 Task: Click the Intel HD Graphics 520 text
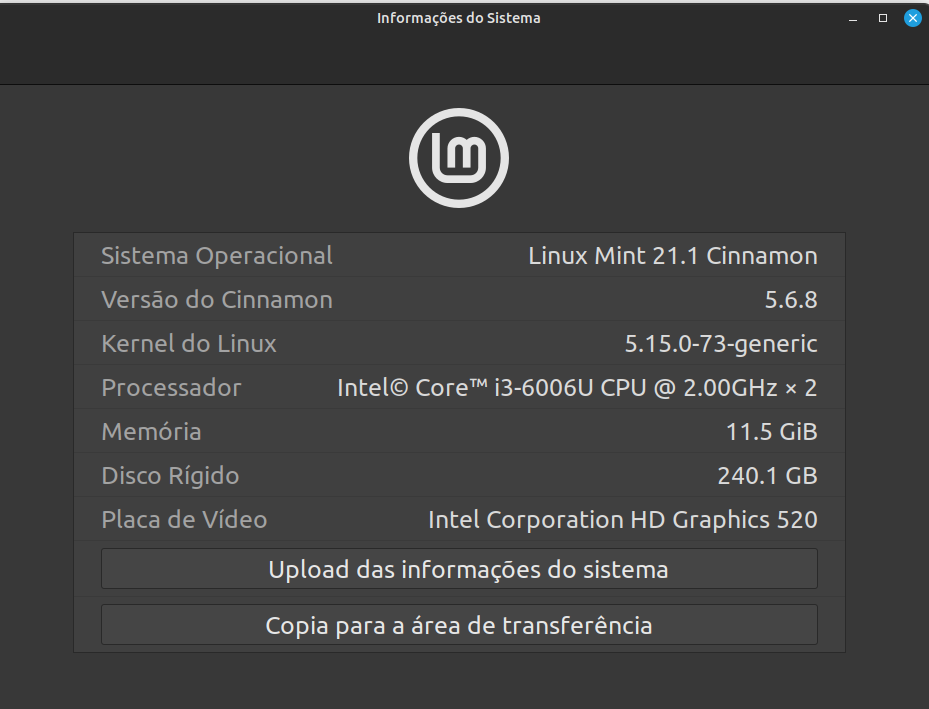[x=623, y=520]
